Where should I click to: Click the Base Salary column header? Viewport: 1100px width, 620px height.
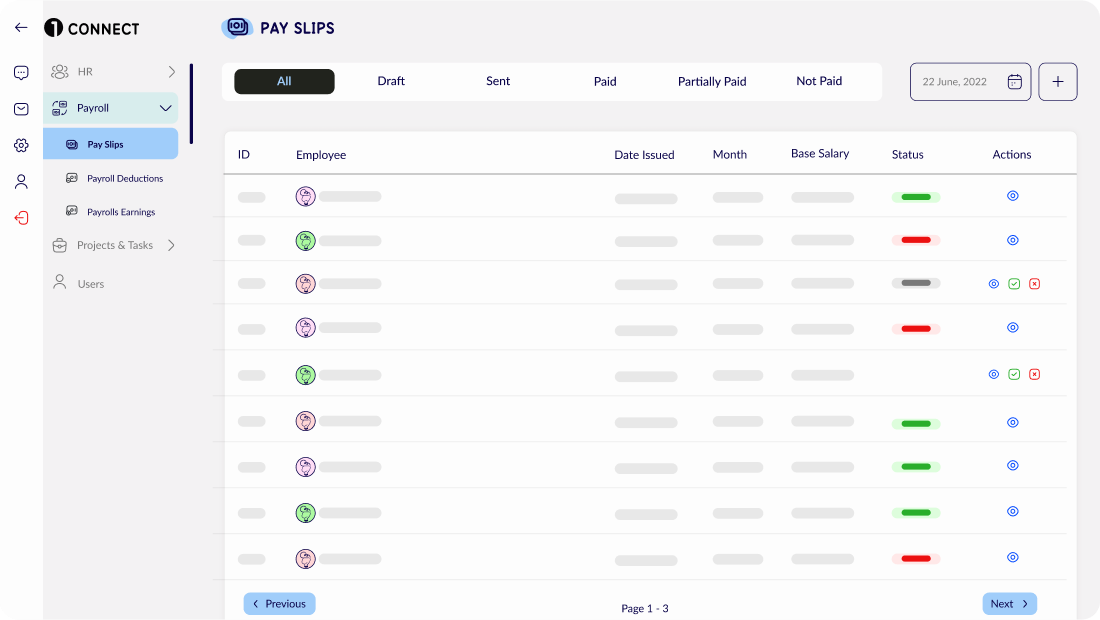tap(819, 154)
